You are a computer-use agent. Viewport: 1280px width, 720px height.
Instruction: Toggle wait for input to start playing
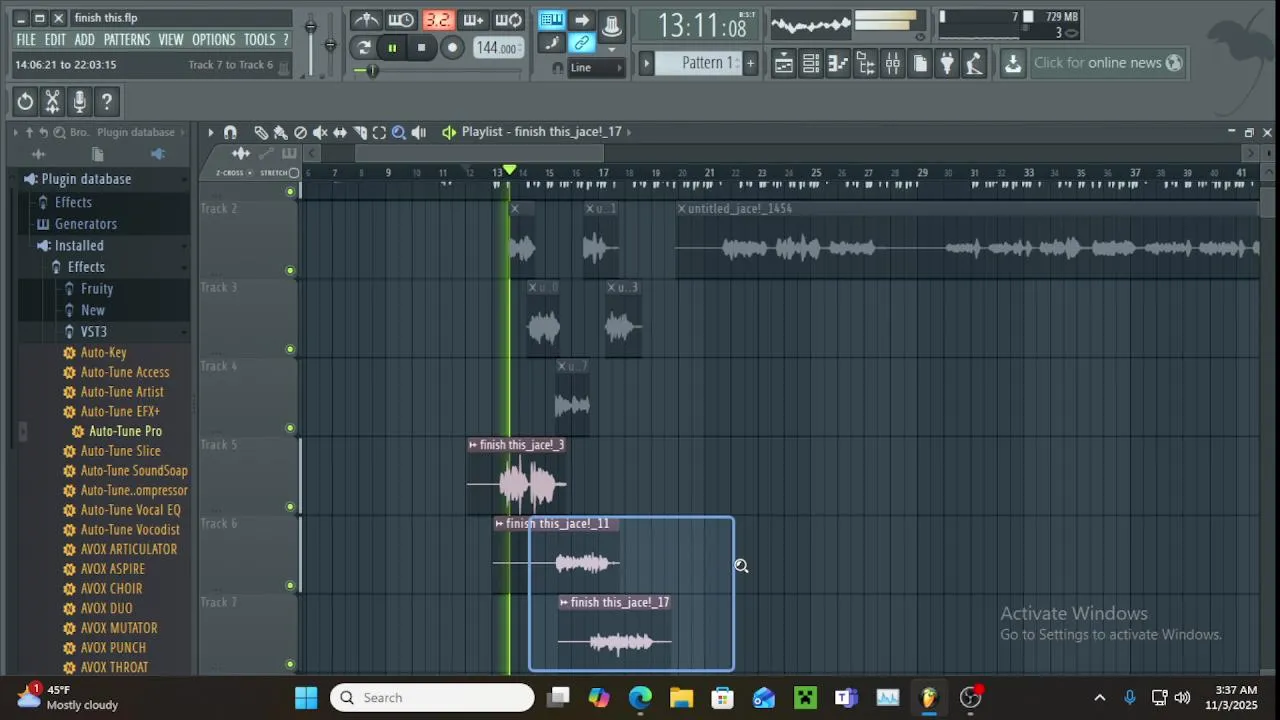click(402, 20)
